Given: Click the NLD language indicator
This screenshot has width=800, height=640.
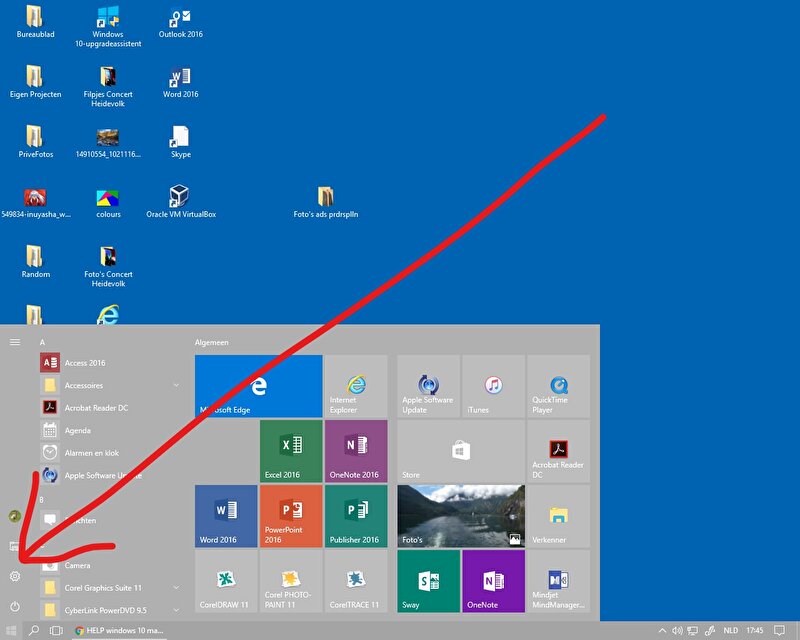Looking at the screenshot, I should click(x=731, y=631).
